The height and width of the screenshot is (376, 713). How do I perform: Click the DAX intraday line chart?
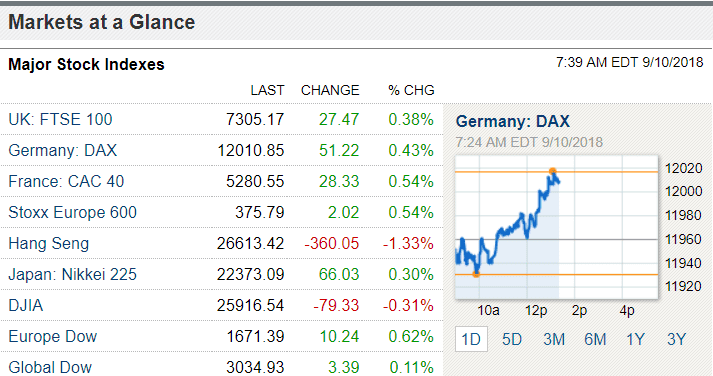(557, 227)
